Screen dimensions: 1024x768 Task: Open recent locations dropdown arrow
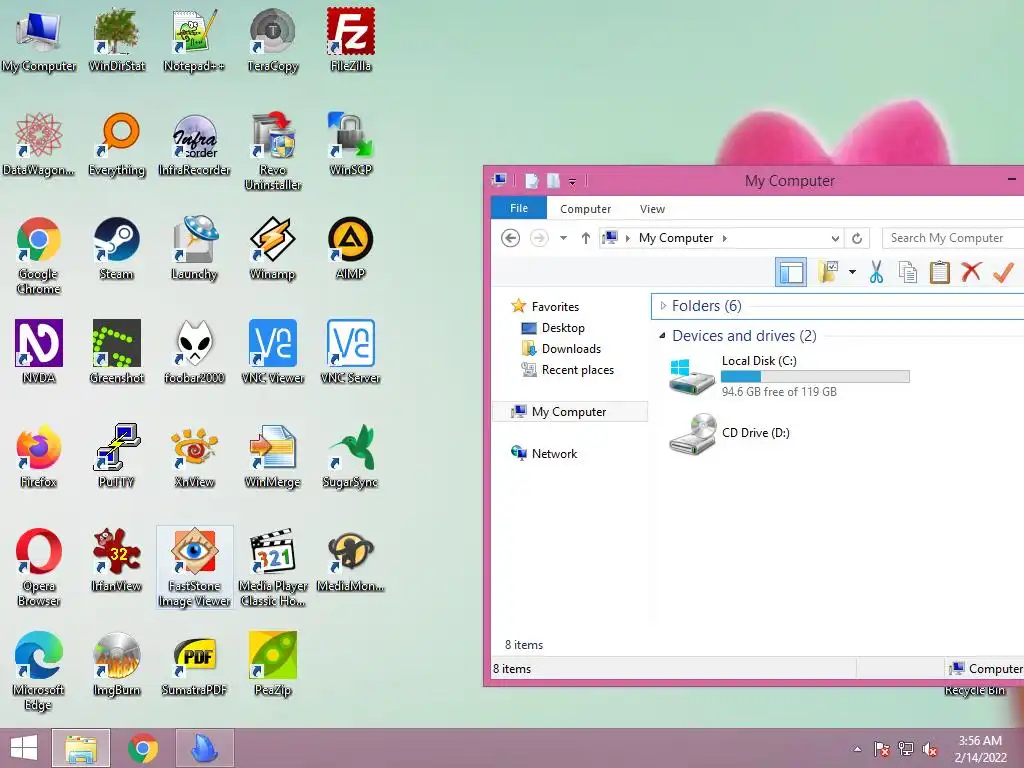[563, 238]
